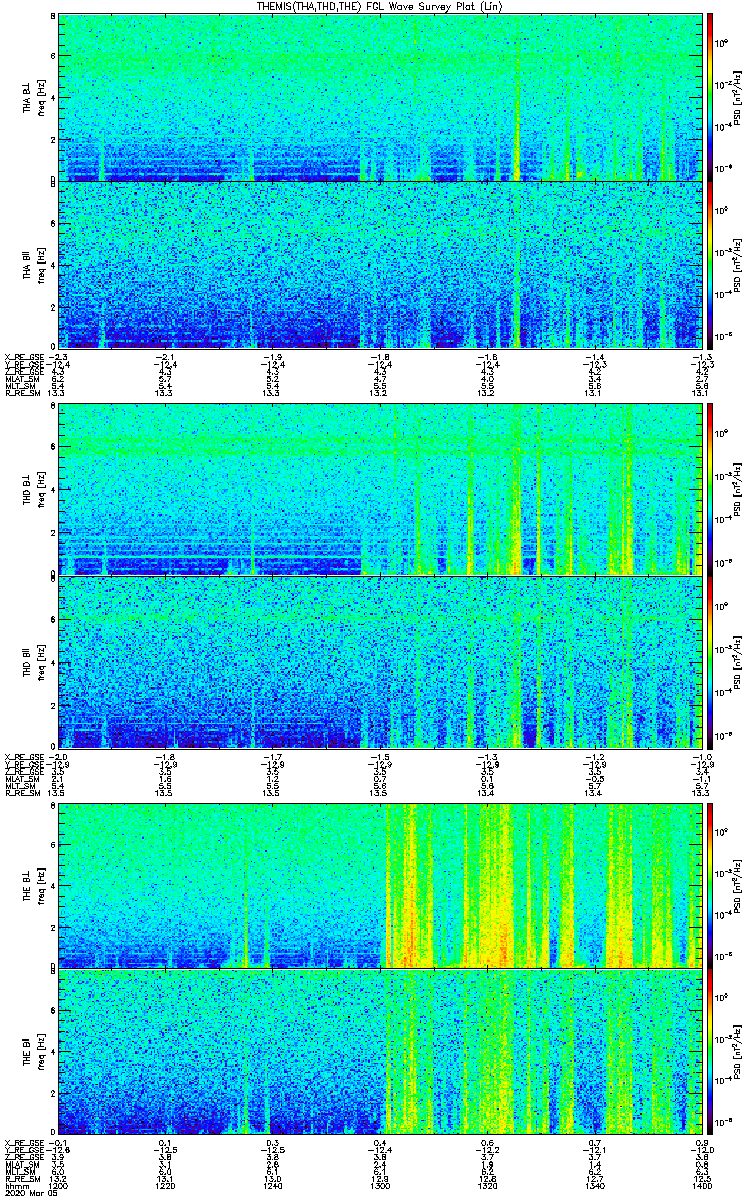Click the PSD color bar beside THA B⊥

[711, 97]
